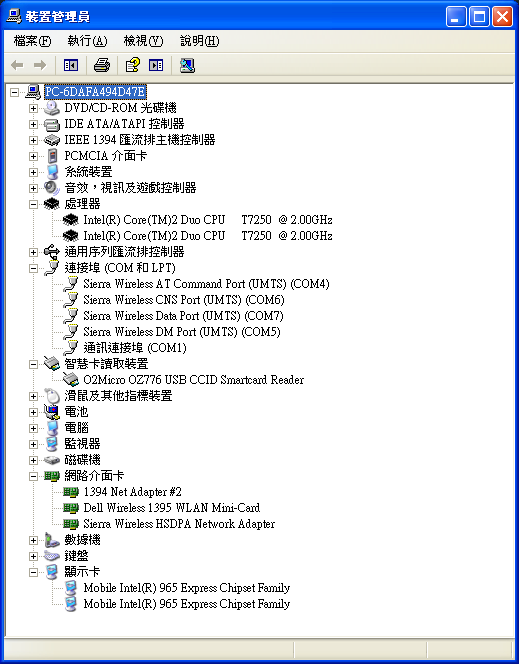Click the PCMCIA 介面卡 icon
The height and width of the screenshot is (664, 519).
(x=52, y=156)
